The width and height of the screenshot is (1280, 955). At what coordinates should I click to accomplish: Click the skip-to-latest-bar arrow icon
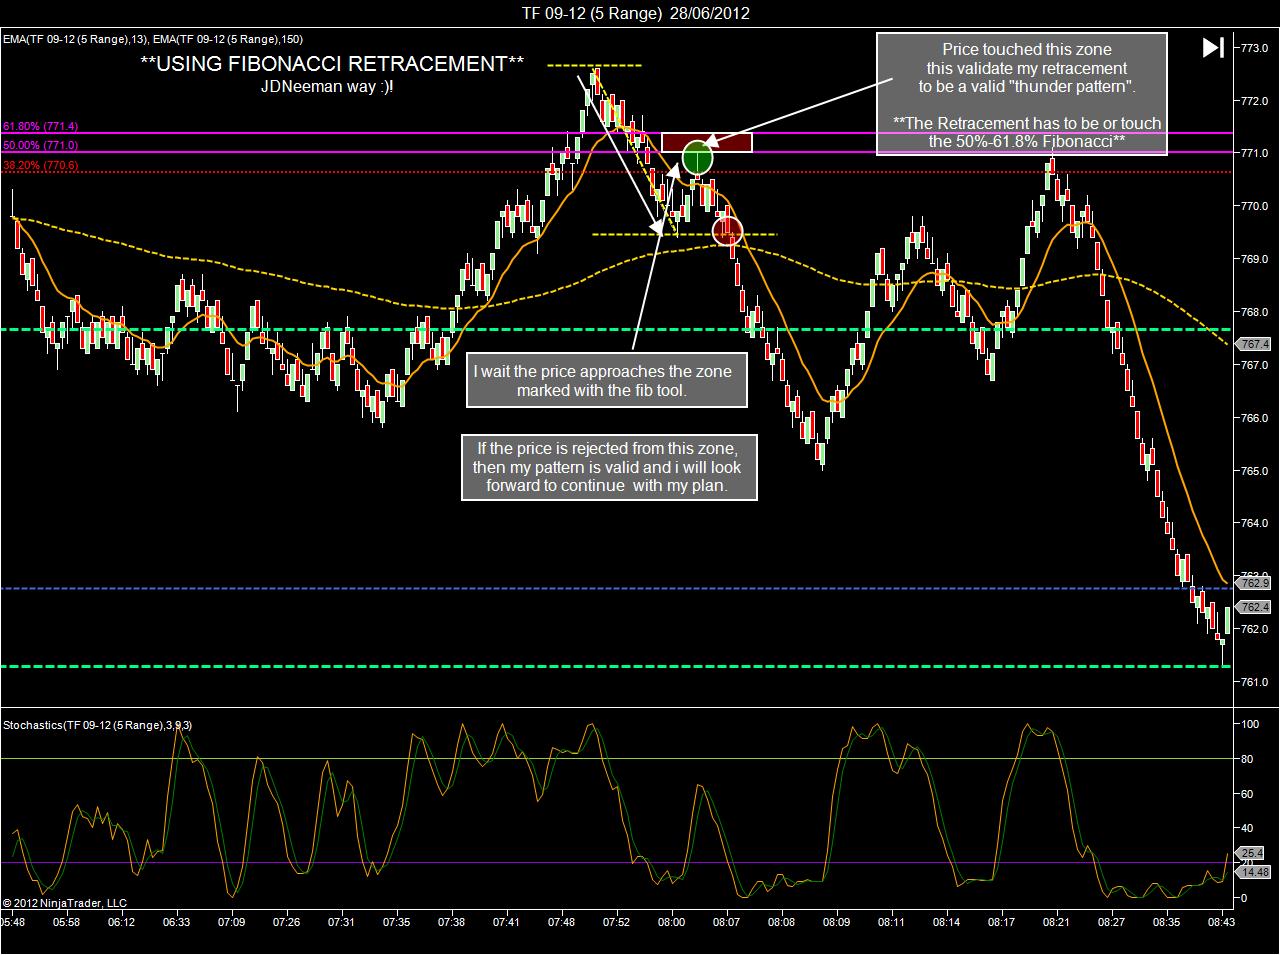coord(1213,47)
